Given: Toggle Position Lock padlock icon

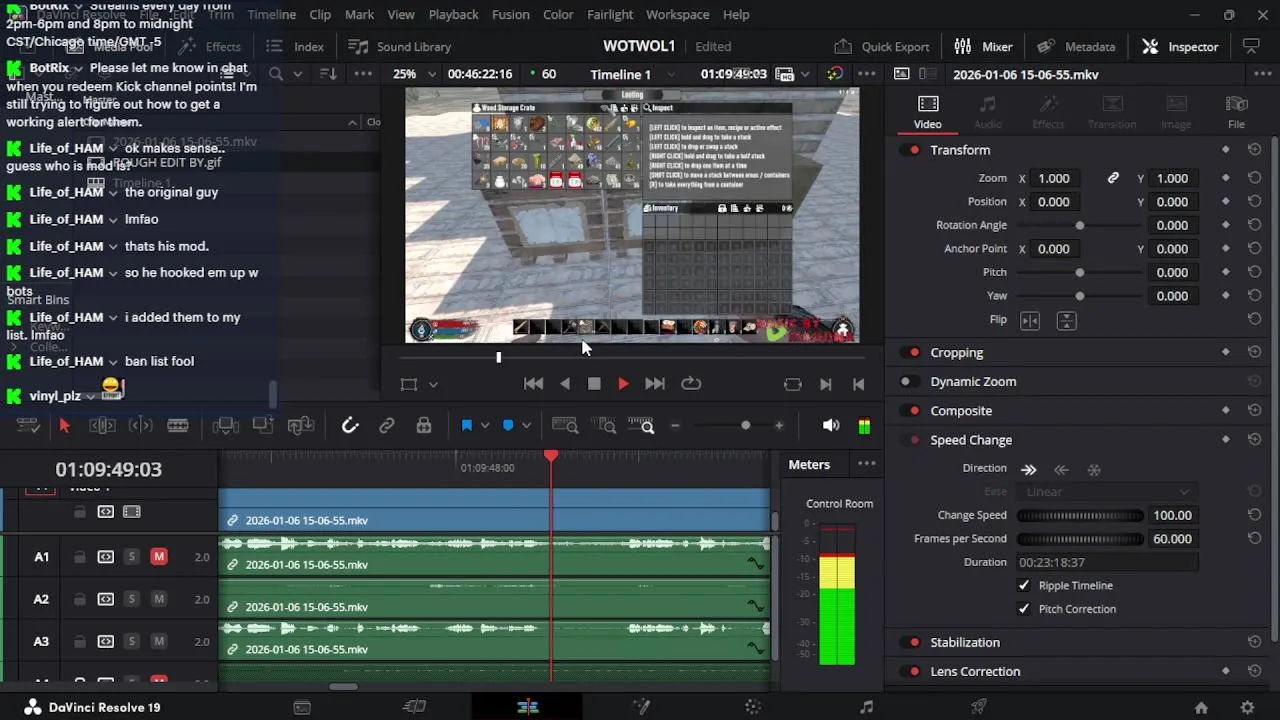Looking at the screenshot, I should tap(424, 426).
